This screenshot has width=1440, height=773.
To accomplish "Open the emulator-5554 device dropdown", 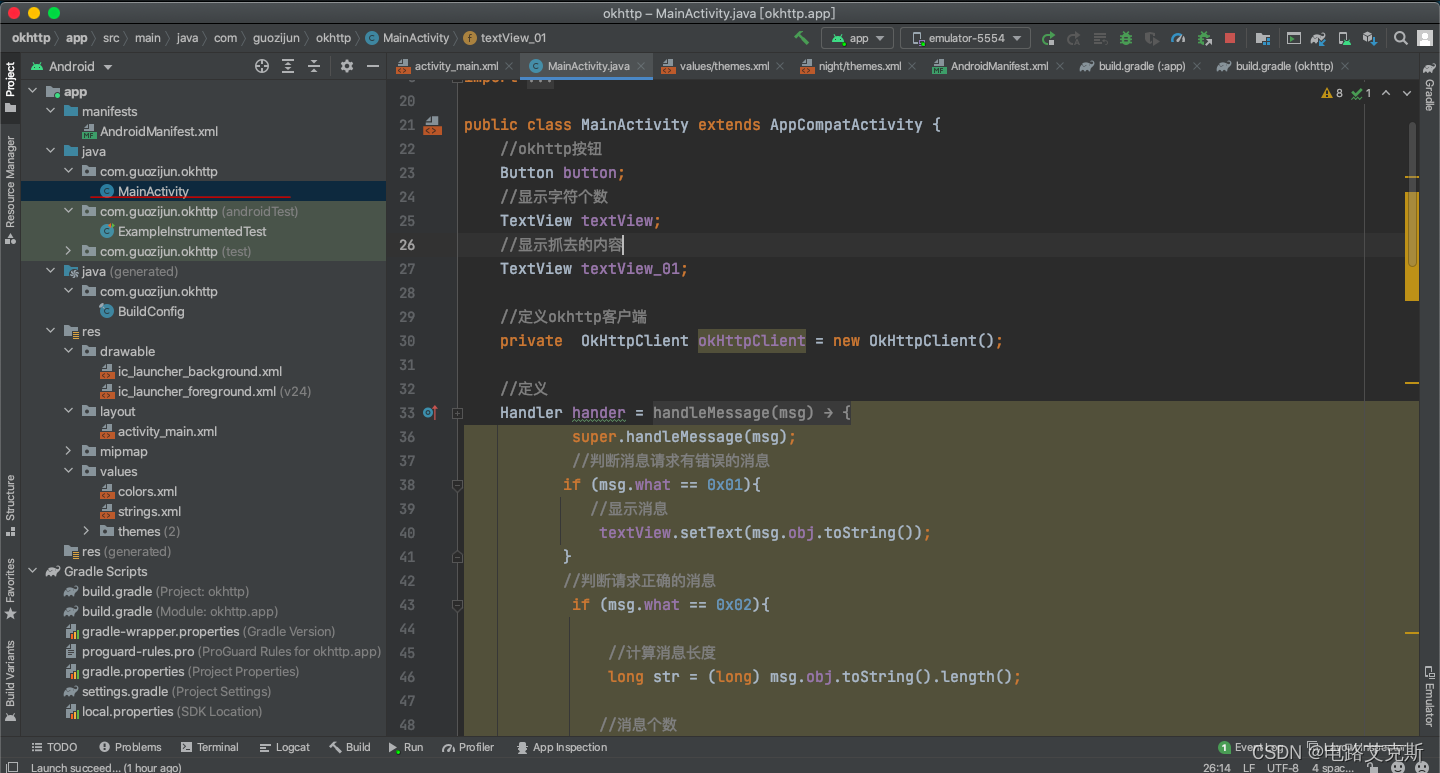I will [965, 38].
